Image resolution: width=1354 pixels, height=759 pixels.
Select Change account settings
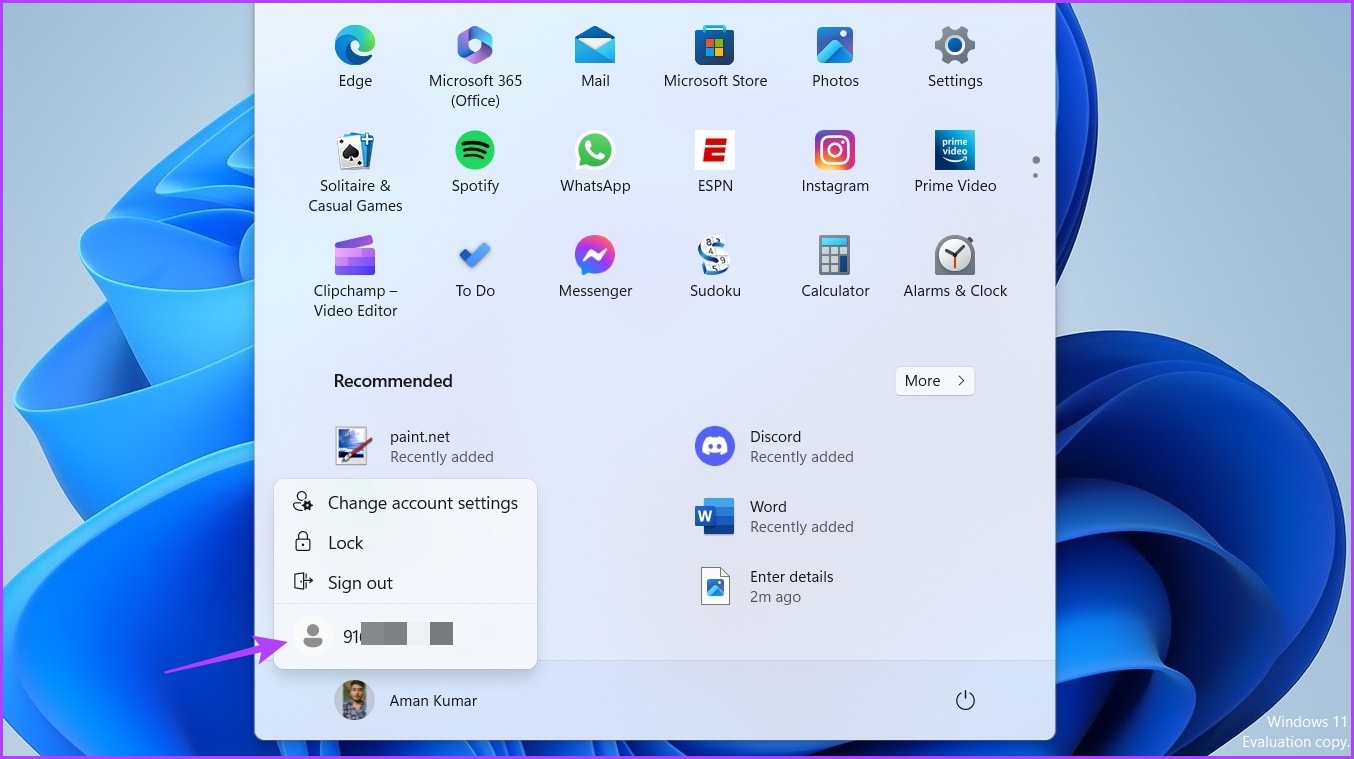click(405, 503)
